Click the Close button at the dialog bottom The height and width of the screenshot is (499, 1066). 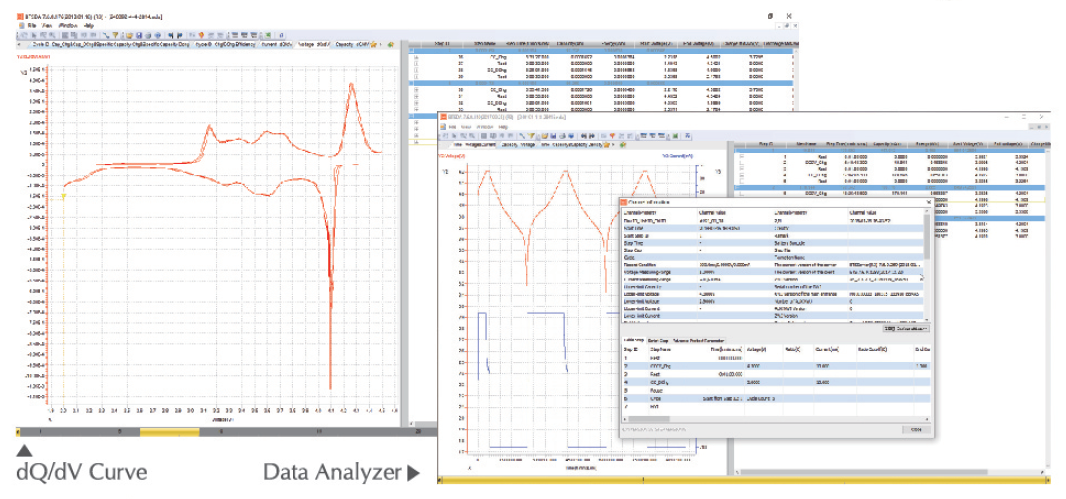pos(916,430)
